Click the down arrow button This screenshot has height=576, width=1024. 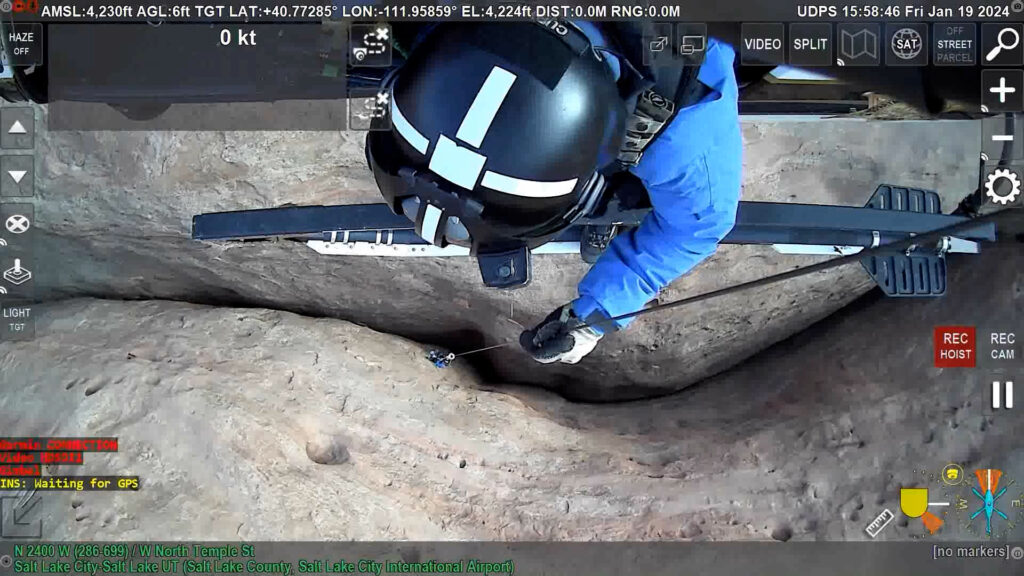17,176
